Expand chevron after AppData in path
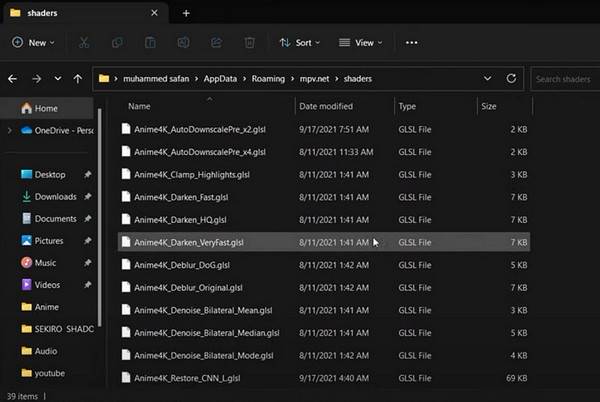 244,79
